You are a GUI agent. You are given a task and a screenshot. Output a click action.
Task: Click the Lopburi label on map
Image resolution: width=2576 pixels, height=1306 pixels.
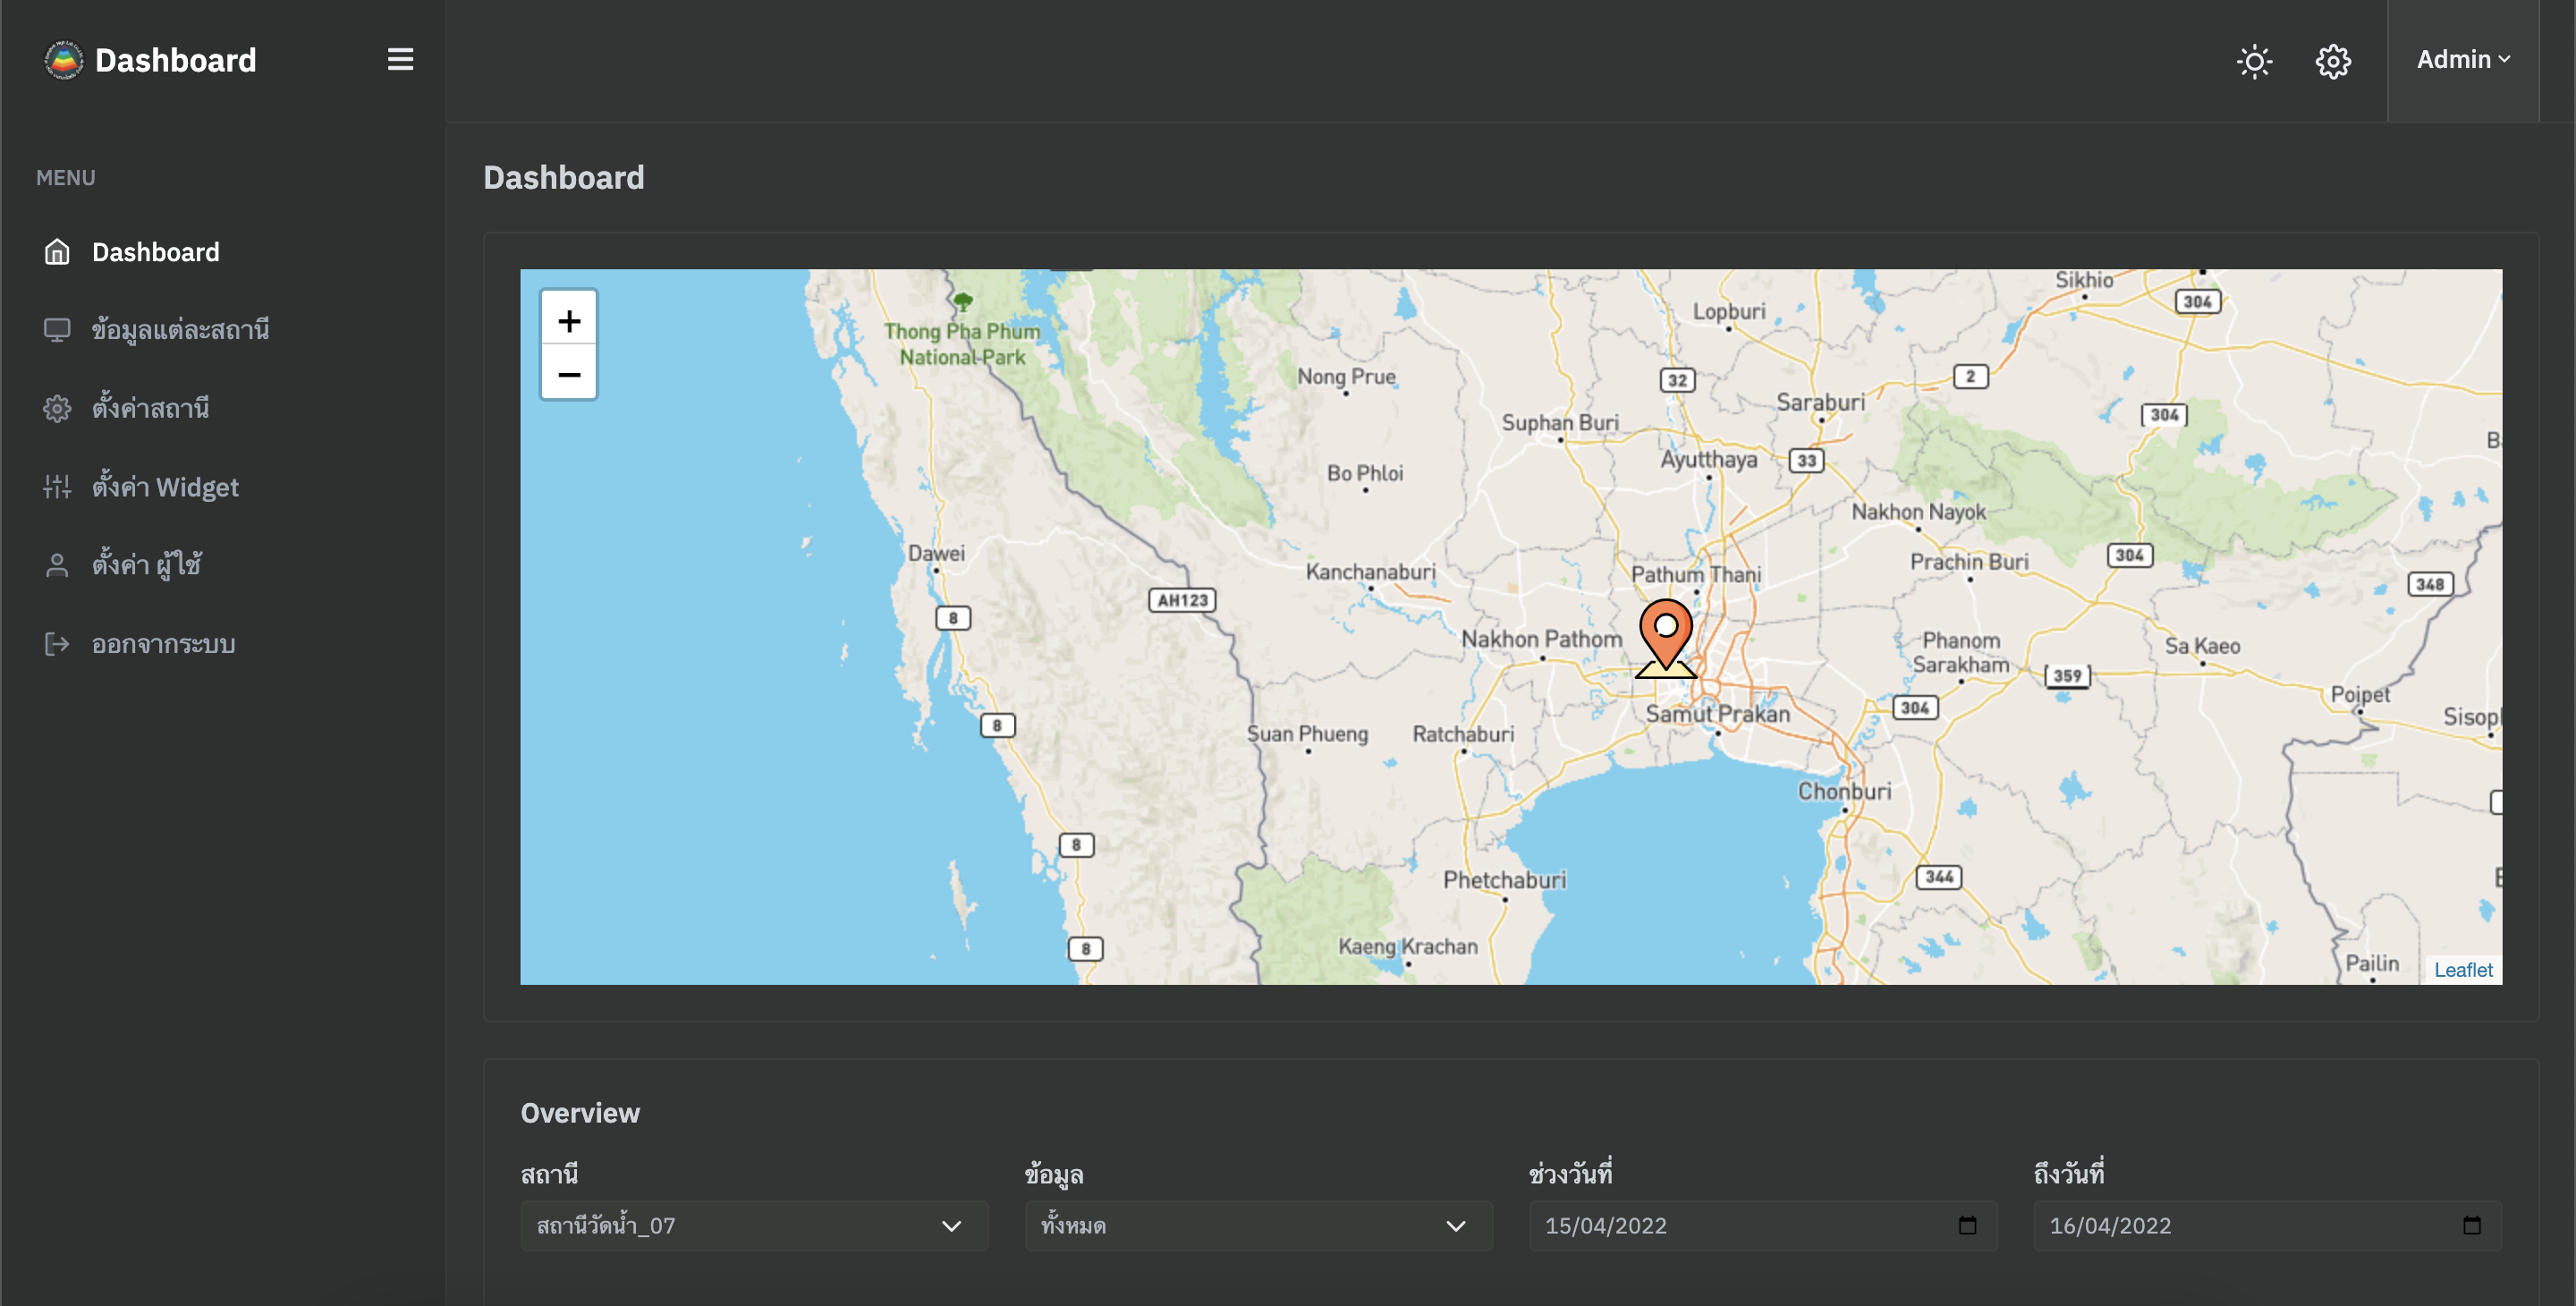(x=1729, y=311)
